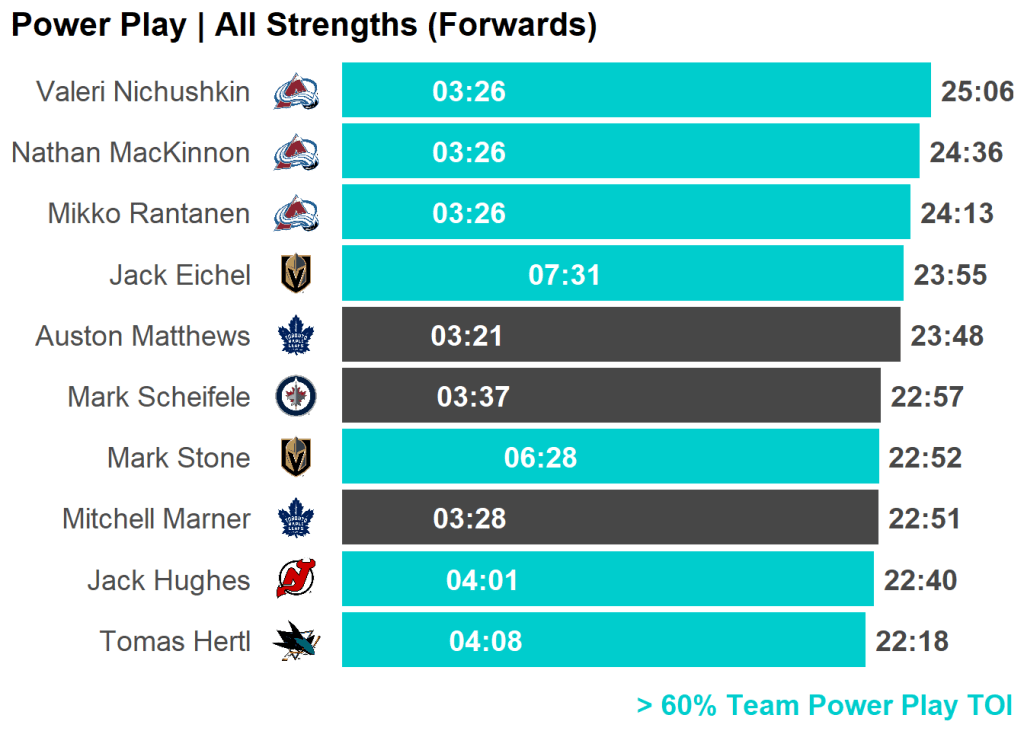Click the Golden Knights logo beside Mark Stone
Image resolution: width=1024 pixels, height=731 pixels.
[296, 458]
